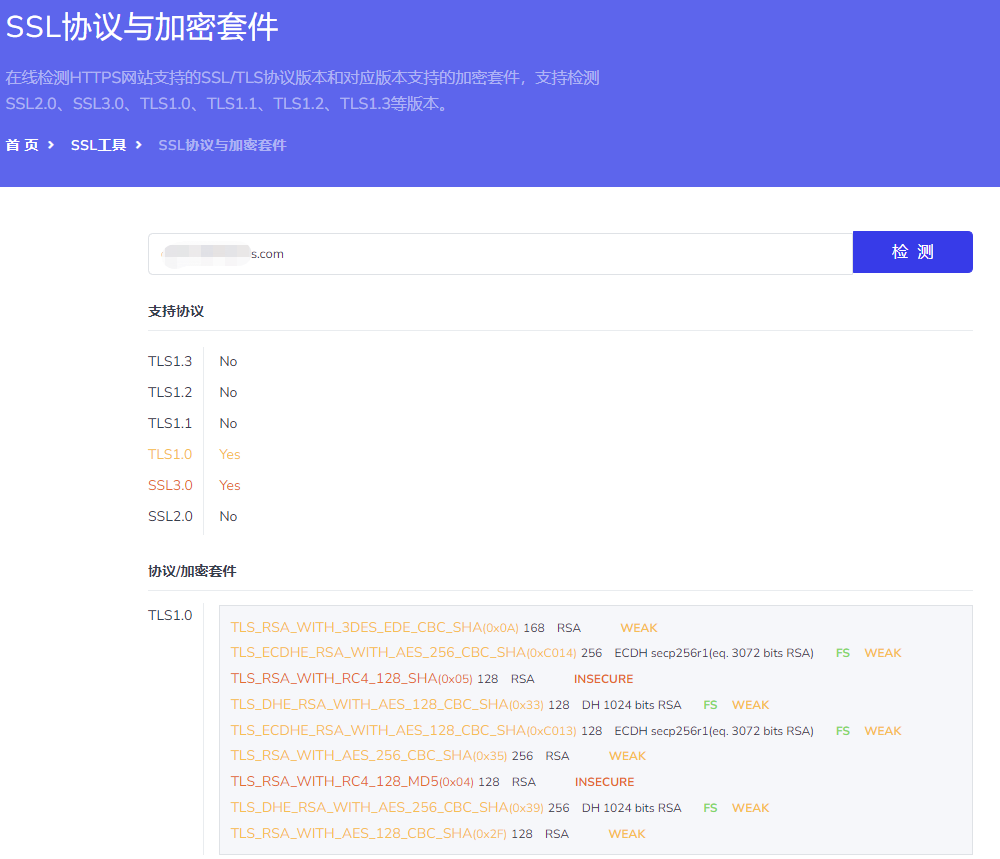This screenshot has height=859, width=1000.
Task: Open the SSL工具 breadcrumb link
Action: 98,145
